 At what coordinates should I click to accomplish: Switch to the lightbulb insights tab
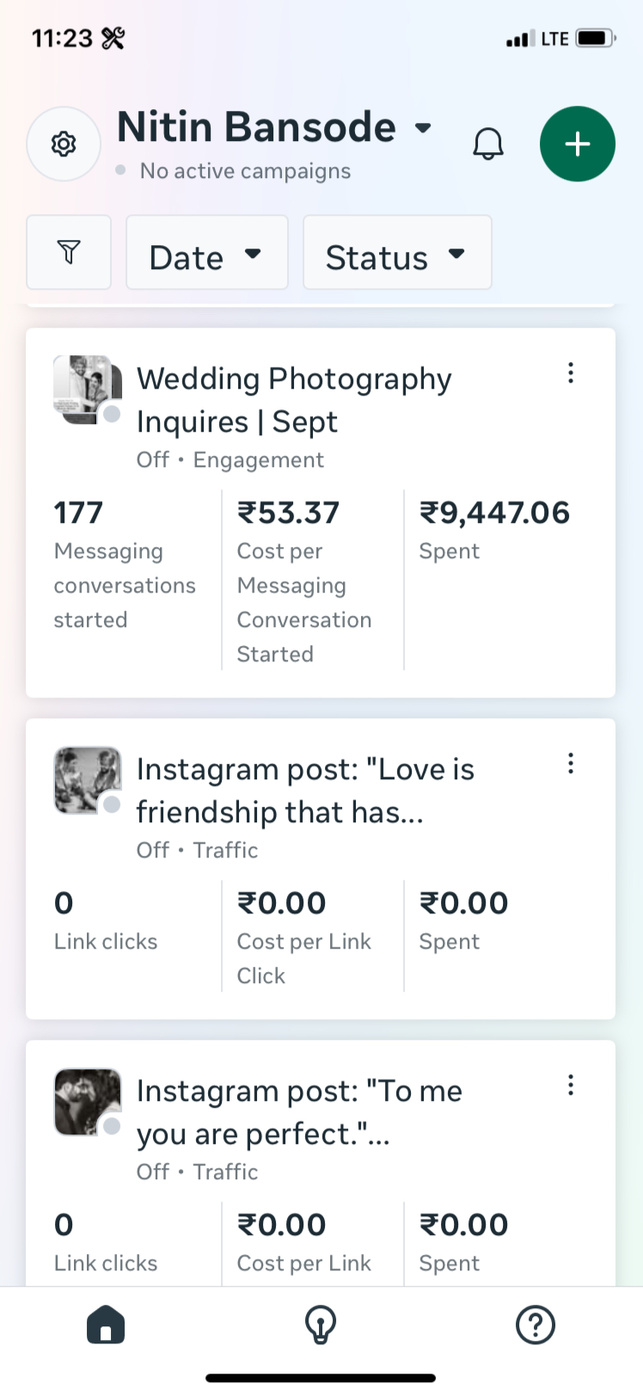(320, 1326)
